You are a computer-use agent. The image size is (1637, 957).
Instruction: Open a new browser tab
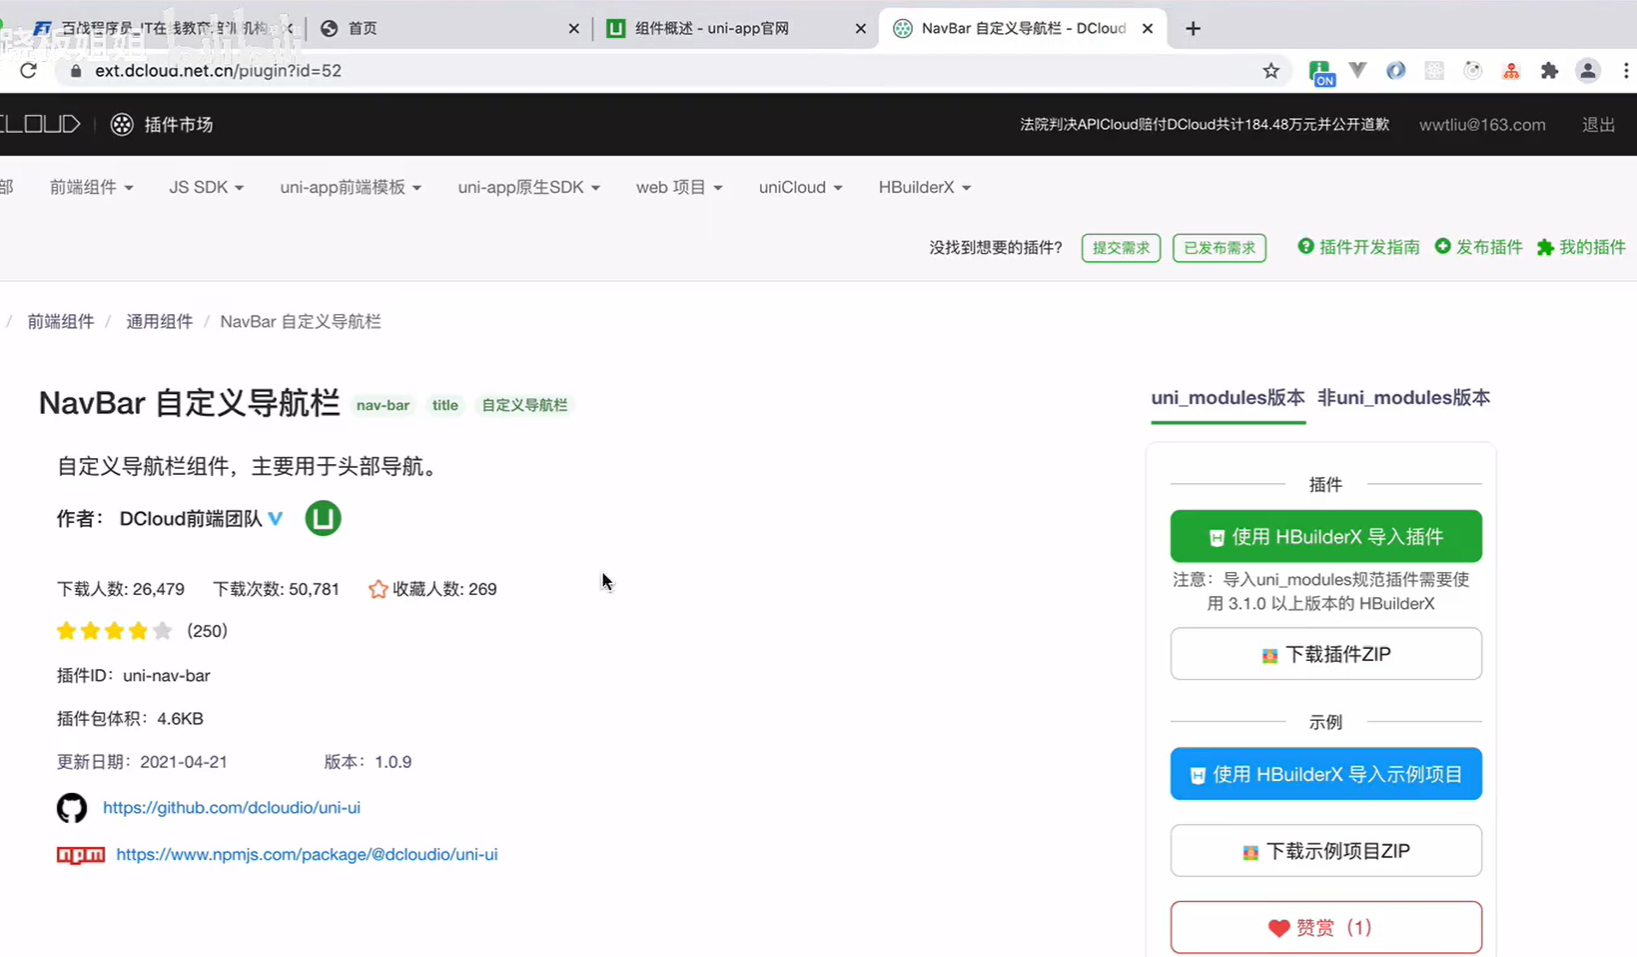[1192, 28]
